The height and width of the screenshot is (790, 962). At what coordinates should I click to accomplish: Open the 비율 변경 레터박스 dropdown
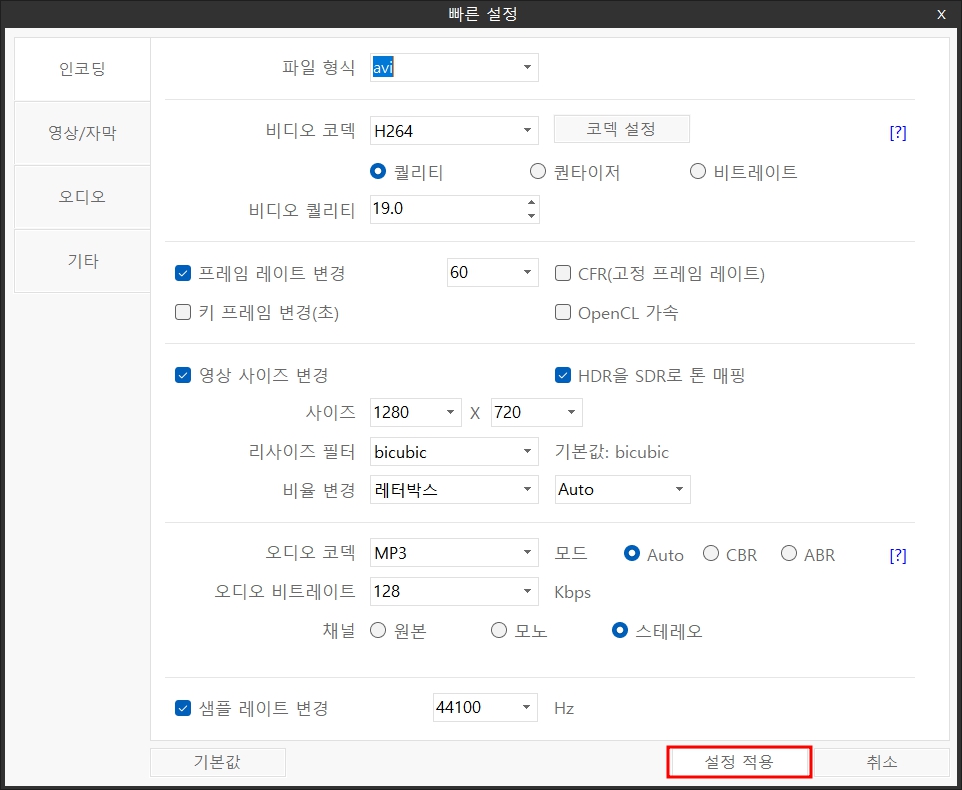coord(526,489)
